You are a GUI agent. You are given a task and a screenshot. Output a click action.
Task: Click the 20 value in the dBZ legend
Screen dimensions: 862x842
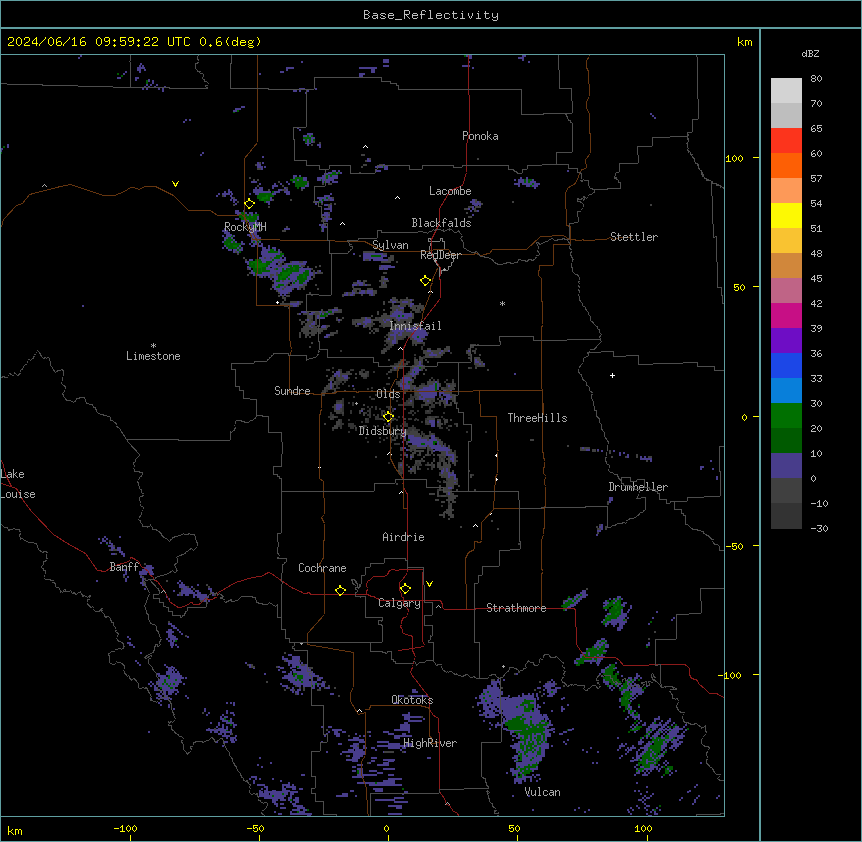[x=816, y=429]
